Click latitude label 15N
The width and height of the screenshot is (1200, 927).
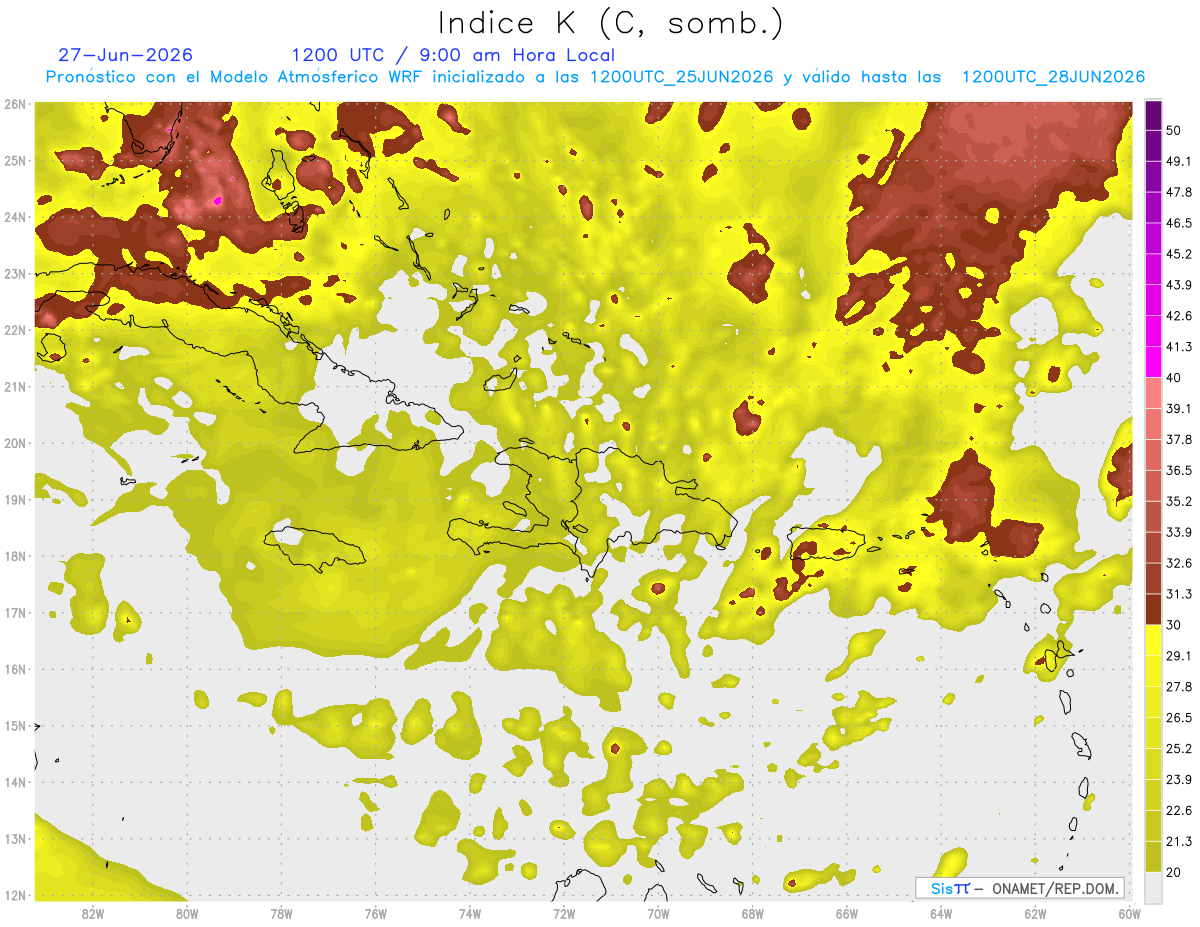click(14, 725)
